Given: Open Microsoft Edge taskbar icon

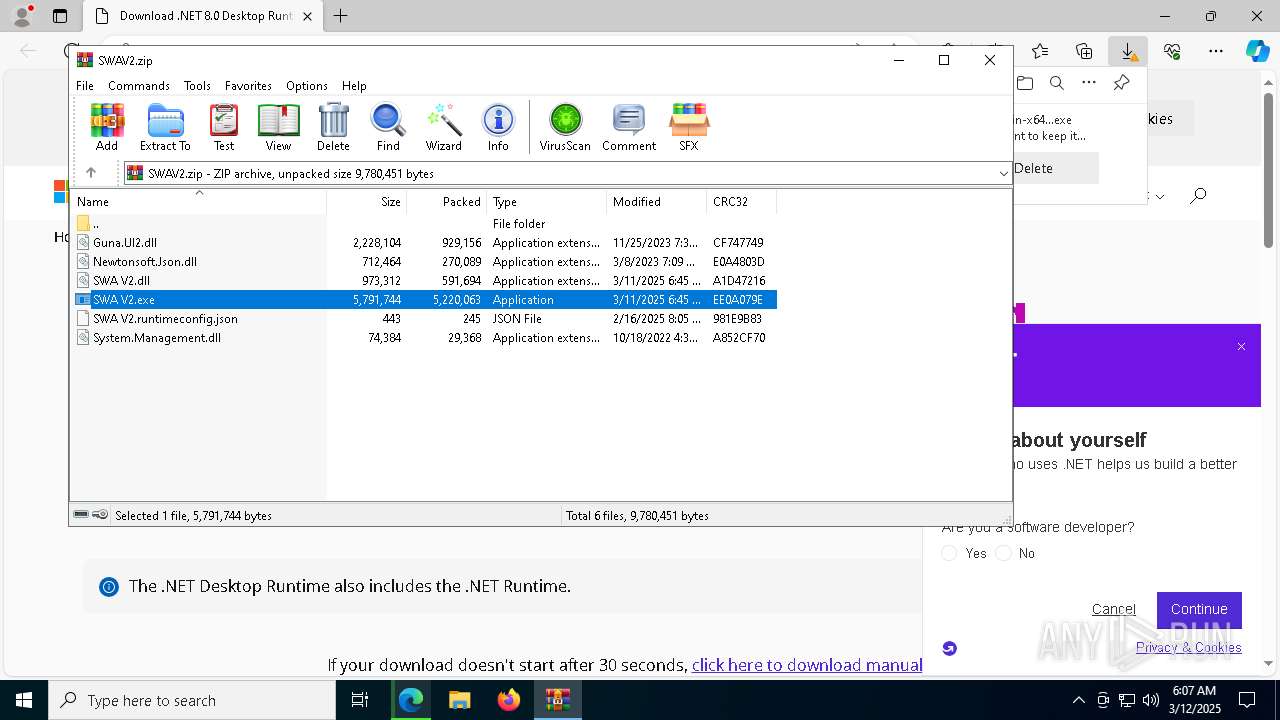Looking at the screenshot, I should pyautogui.click(x=411, y=700).
